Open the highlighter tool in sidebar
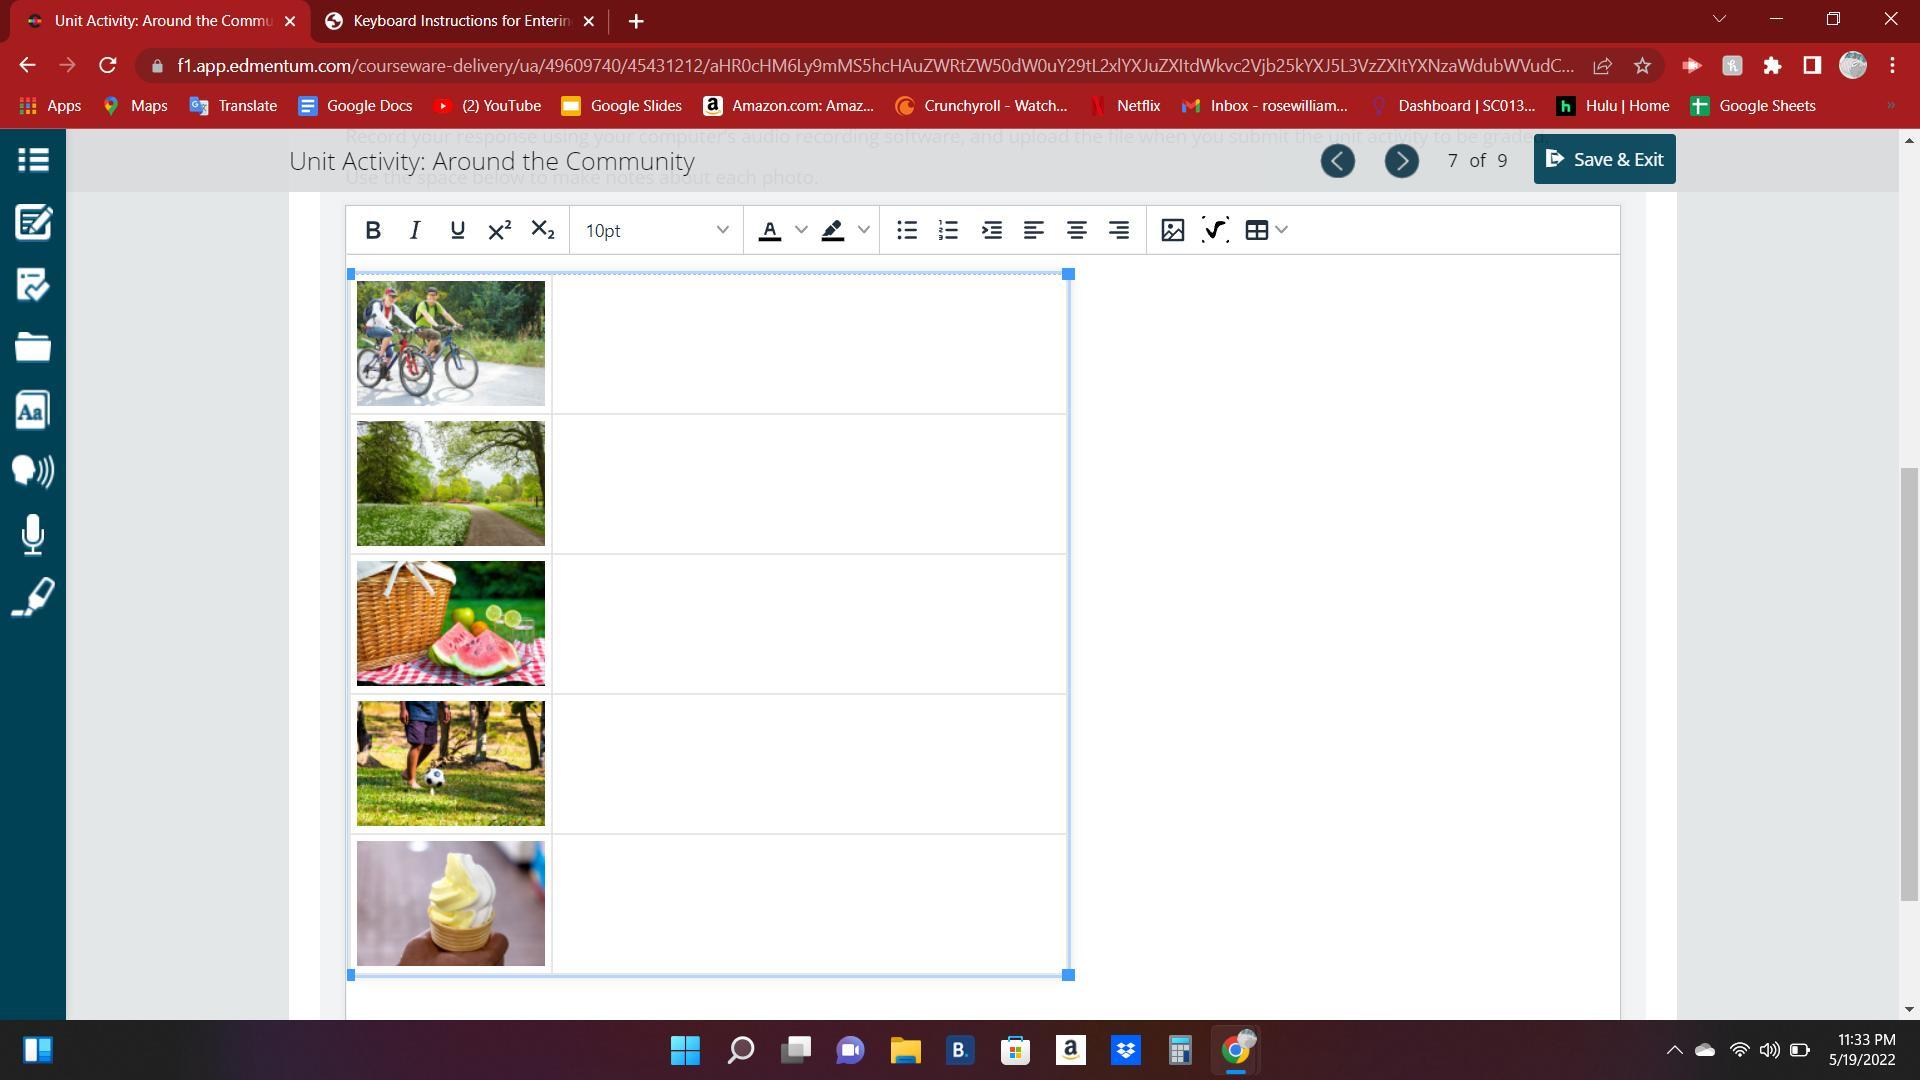The image size is (1920, 1080). (x=32, y=597)
